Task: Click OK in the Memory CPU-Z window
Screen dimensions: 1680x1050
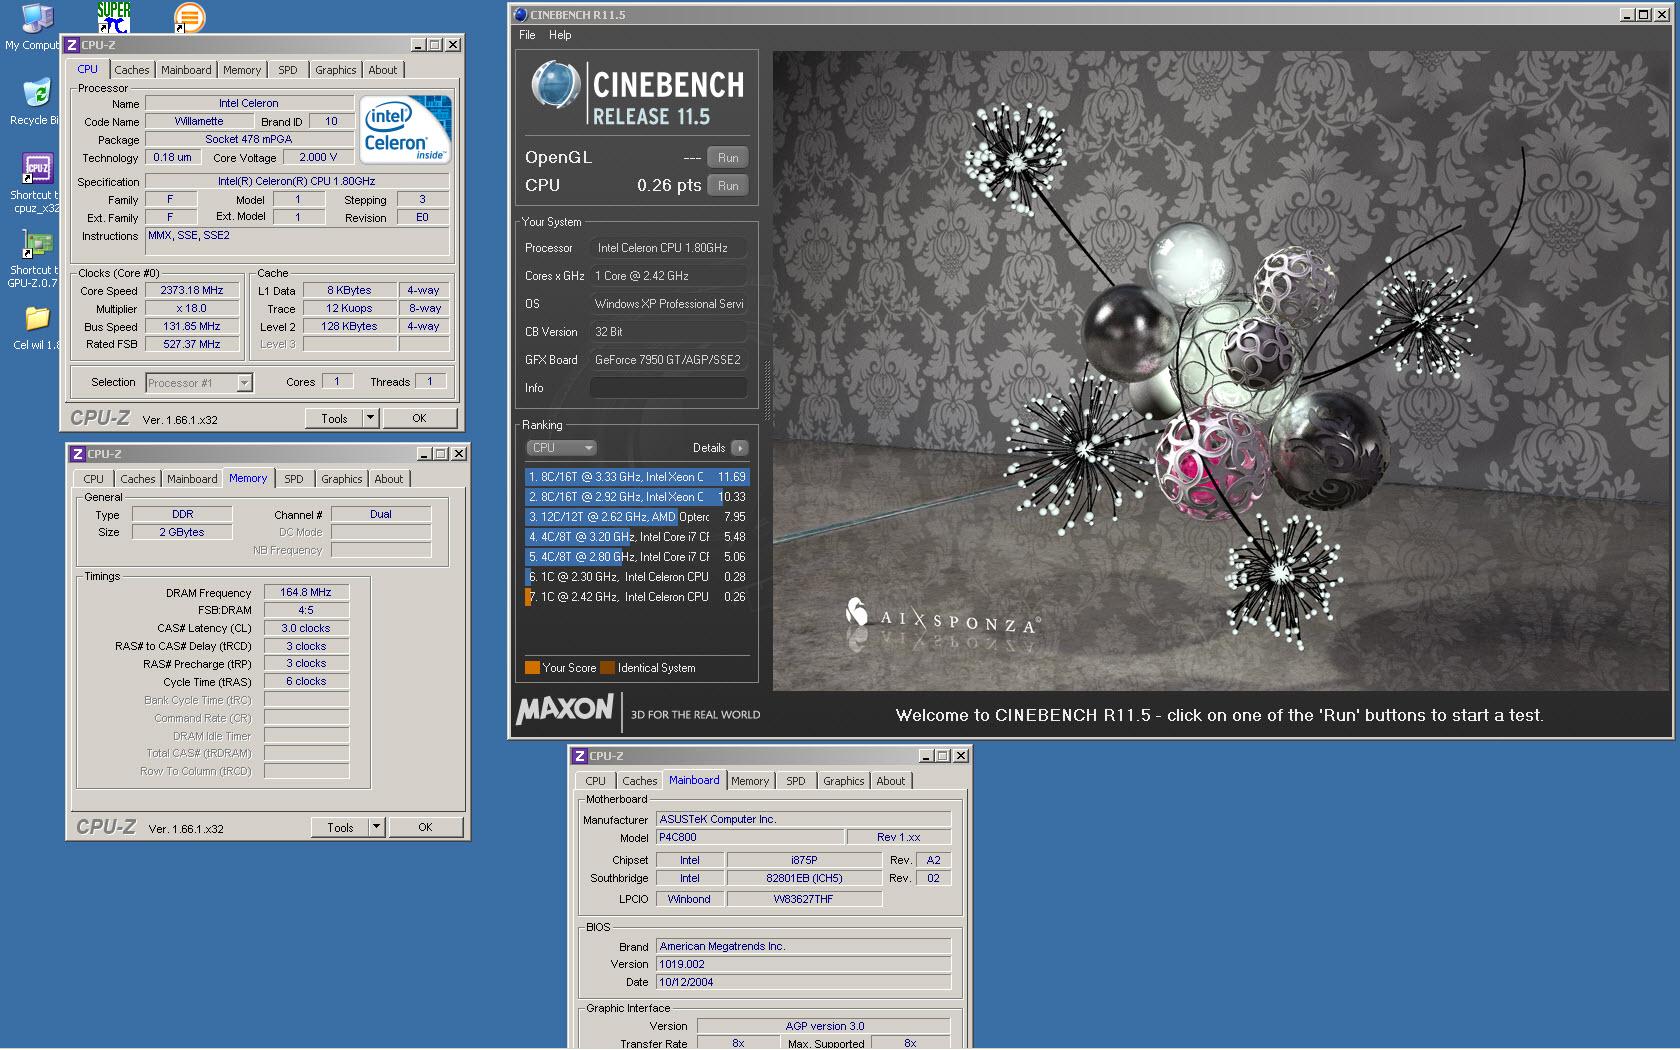Action: pyautogui.click(x=425, y=827)
